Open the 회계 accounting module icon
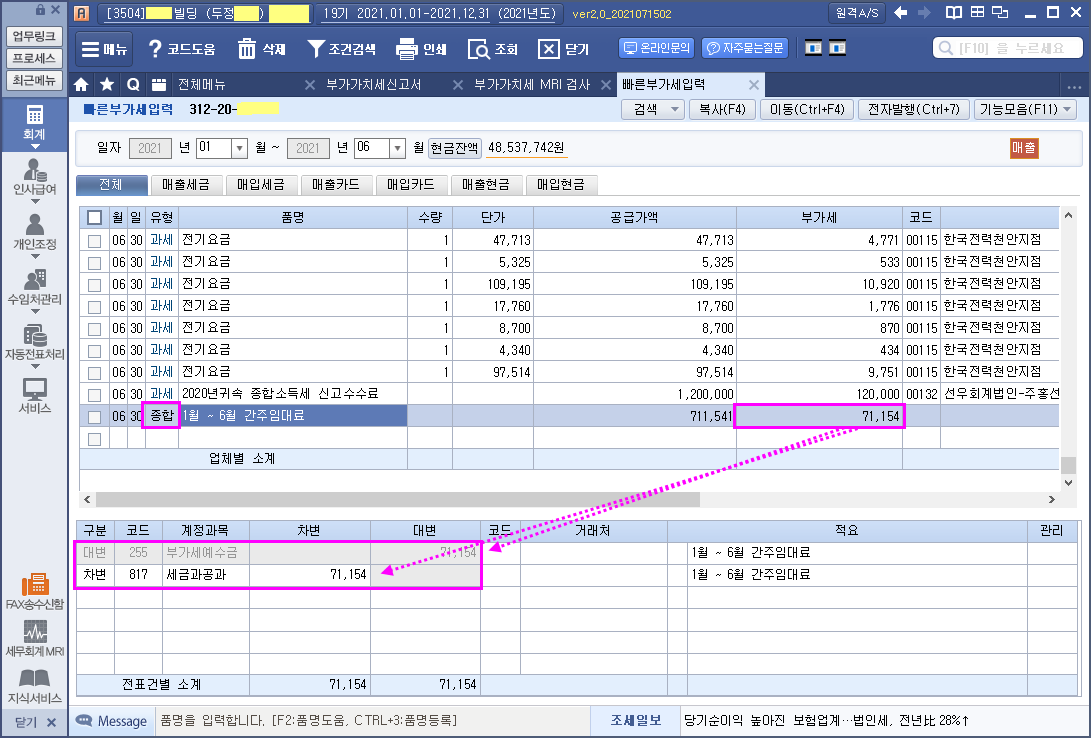The width and height of the screenshot is (1091, 738). point(34,117)
